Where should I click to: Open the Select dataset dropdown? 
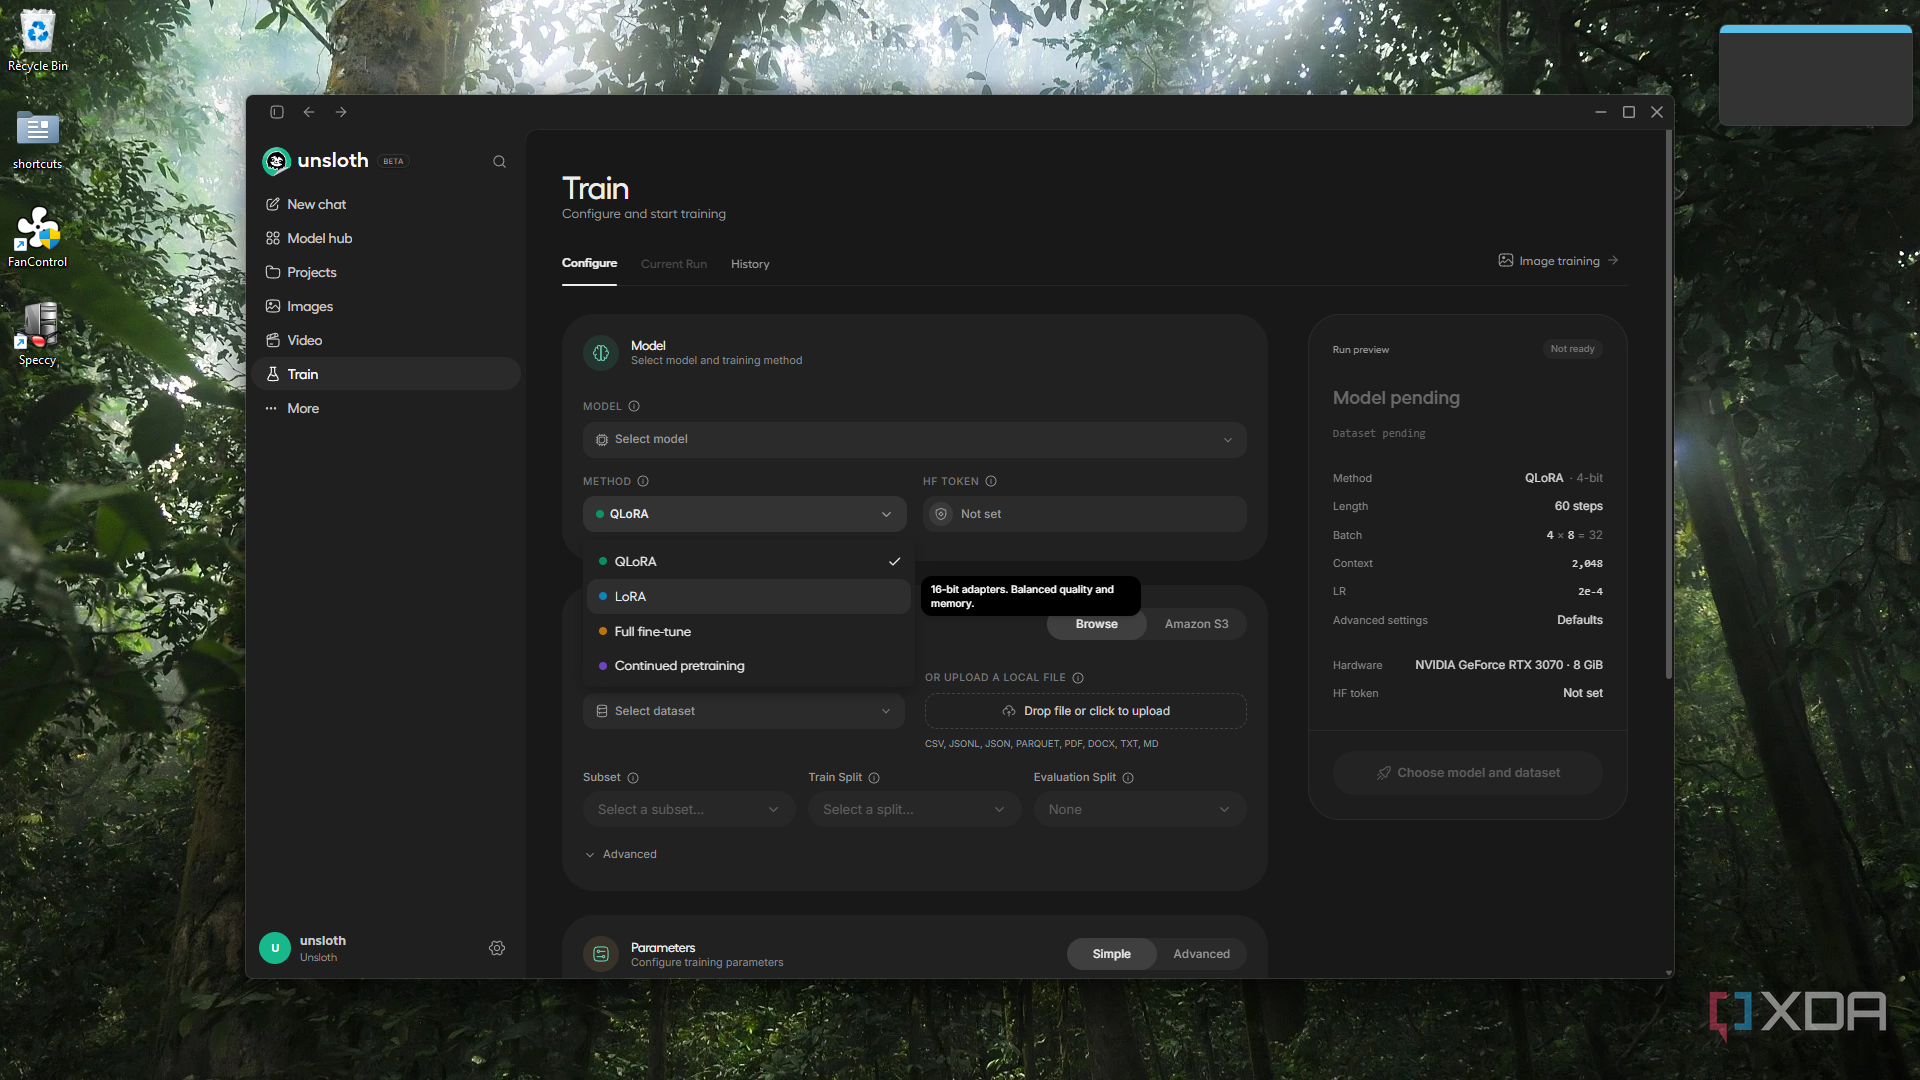[x=744, y=711]
